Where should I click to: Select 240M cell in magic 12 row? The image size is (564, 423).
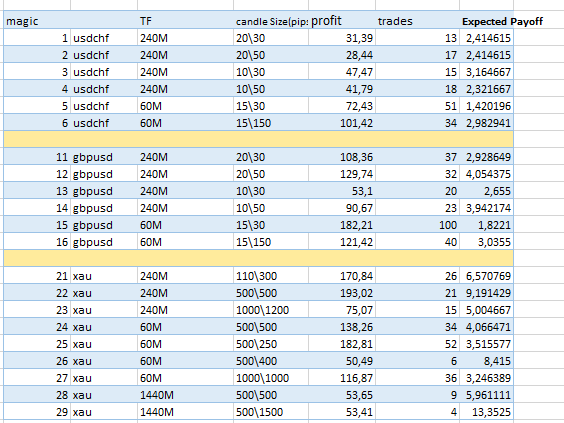click(x=185, y=174)
